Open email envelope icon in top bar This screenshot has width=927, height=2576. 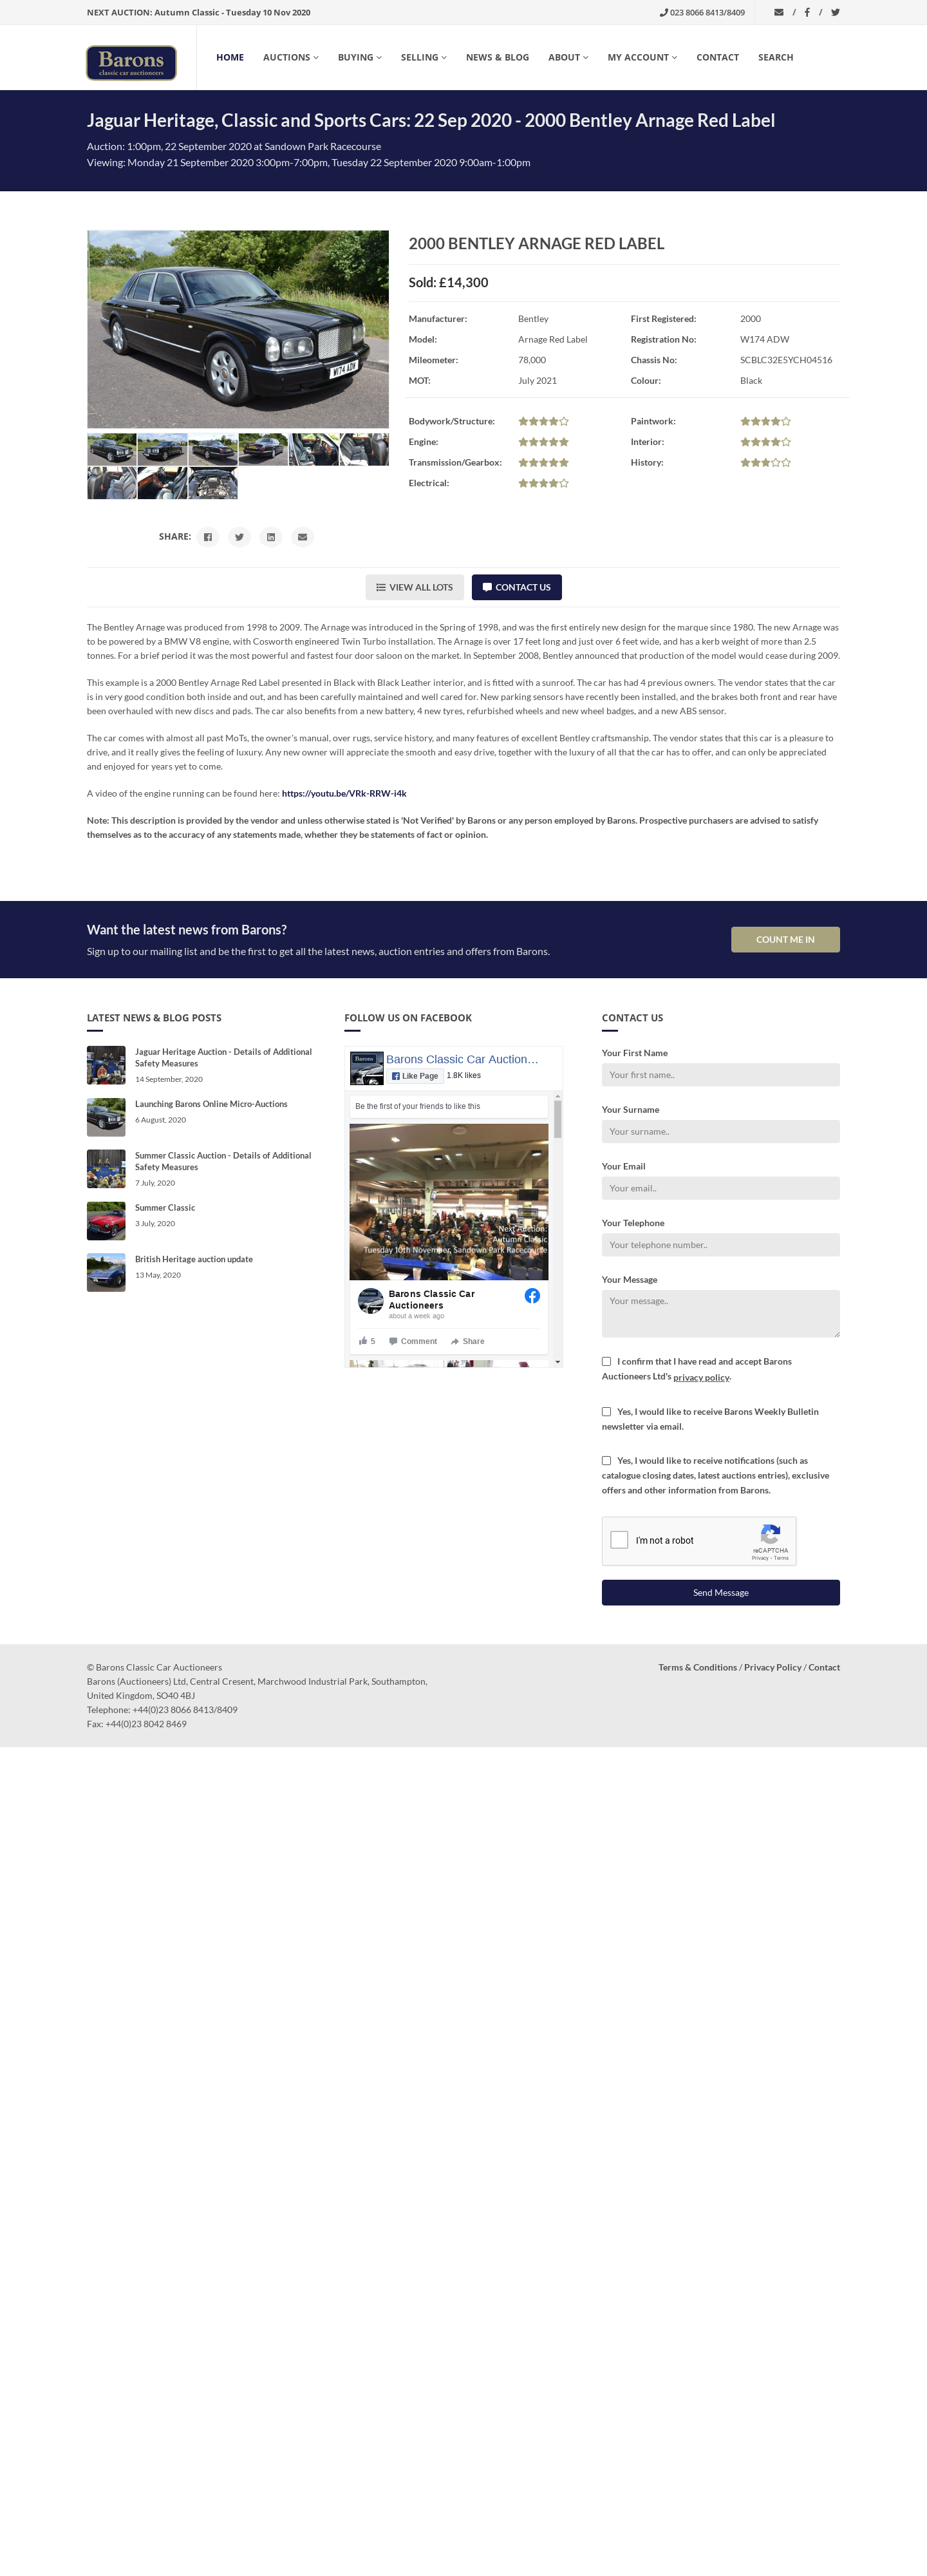click(x=779, y=12)
